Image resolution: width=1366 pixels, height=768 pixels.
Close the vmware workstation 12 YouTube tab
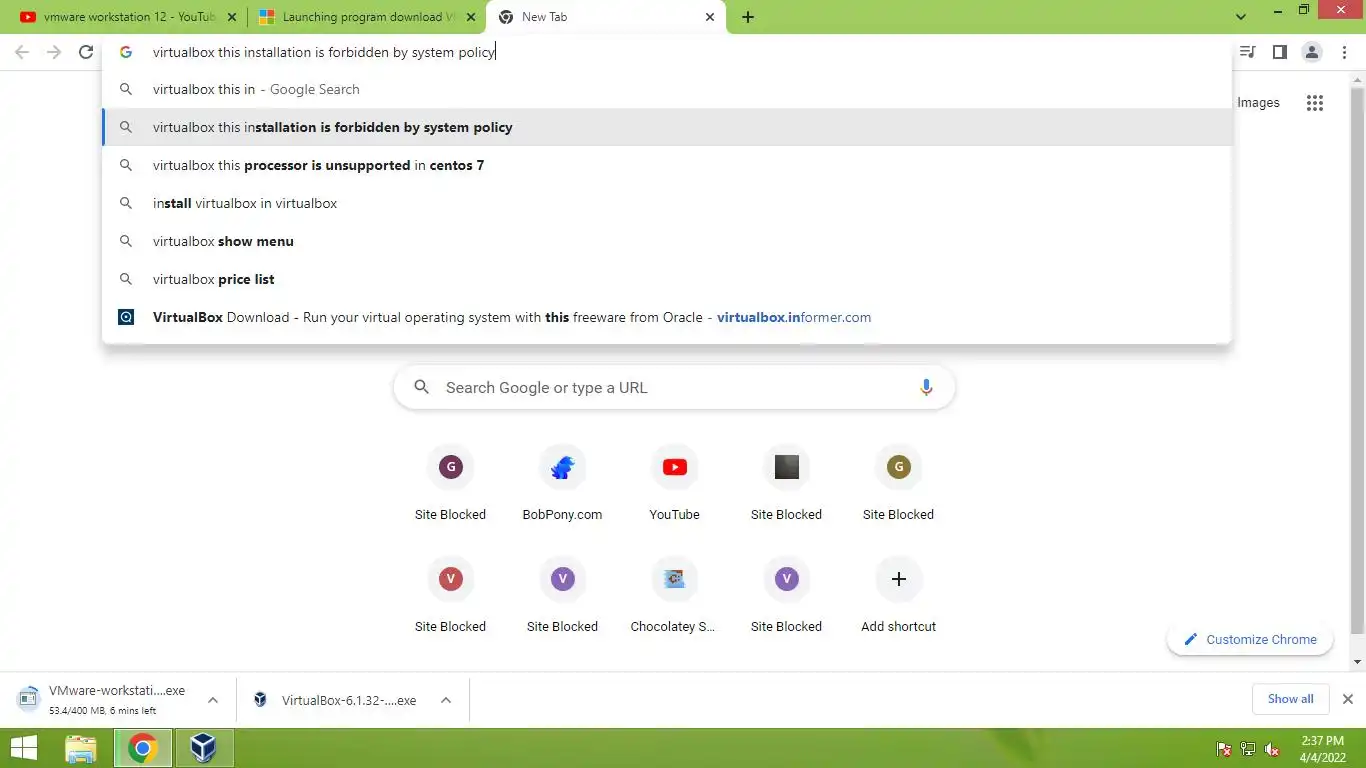(x=232, y=17)
